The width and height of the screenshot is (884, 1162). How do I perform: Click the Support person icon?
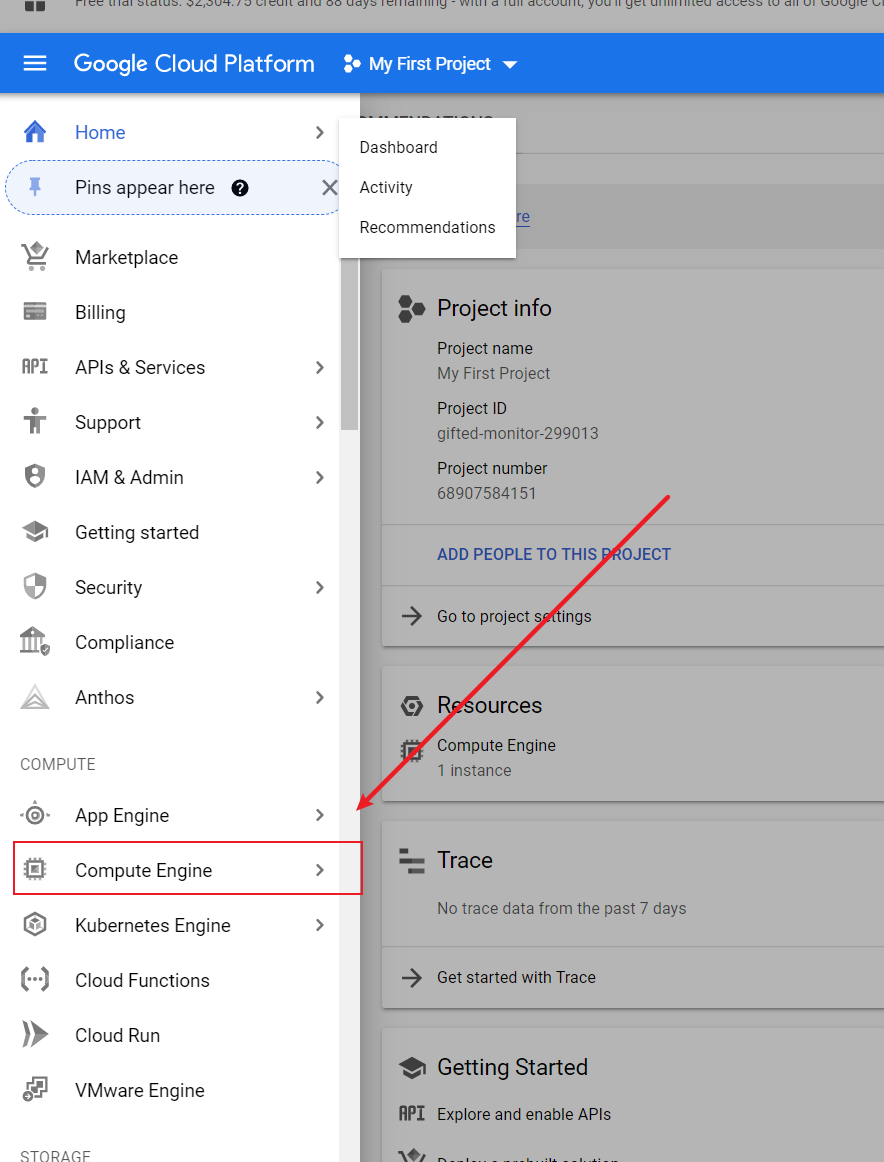pos(35,421)
